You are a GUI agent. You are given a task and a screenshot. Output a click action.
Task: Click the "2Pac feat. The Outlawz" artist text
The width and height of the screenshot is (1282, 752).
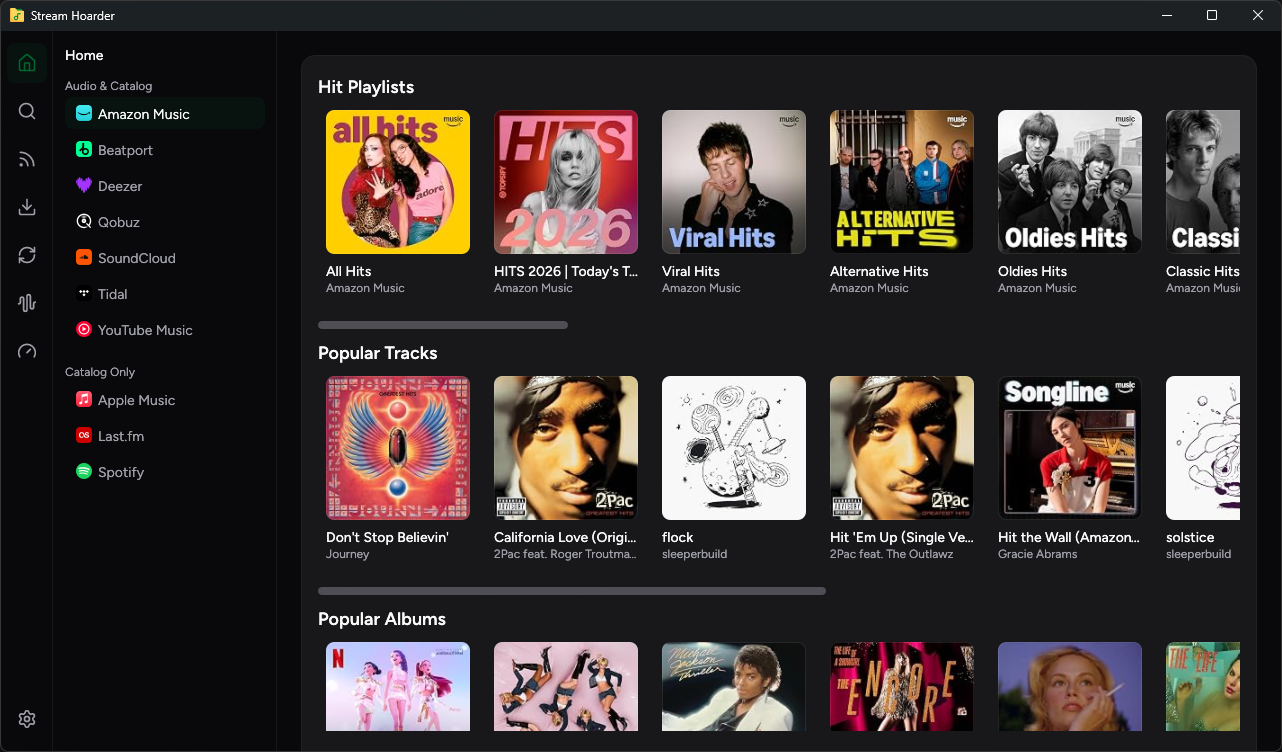click(892, 554)
